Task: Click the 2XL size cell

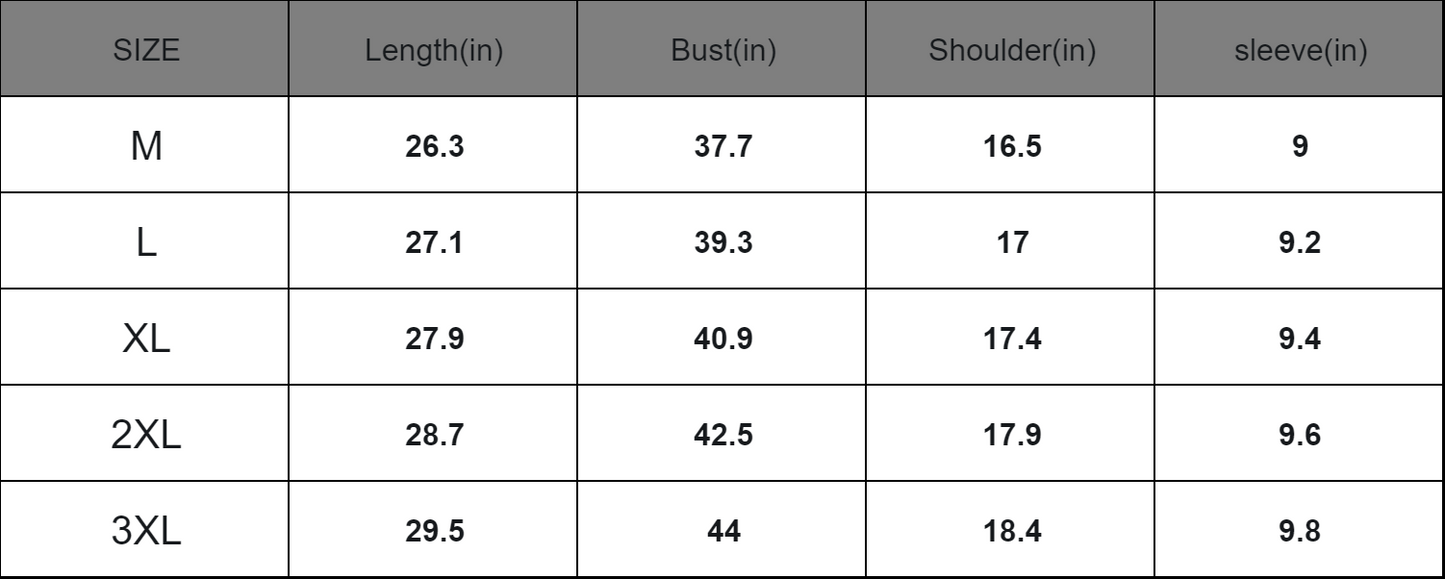Action: pos(146,436)
